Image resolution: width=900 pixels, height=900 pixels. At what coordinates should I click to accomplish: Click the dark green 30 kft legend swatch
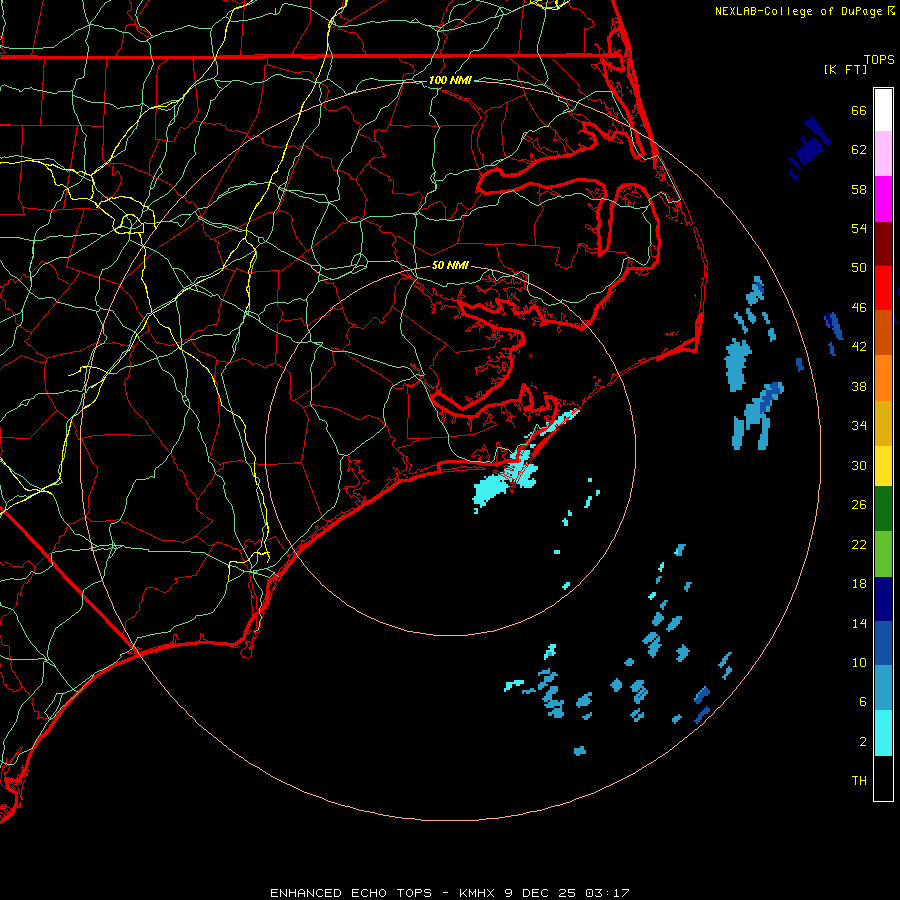pyautogui.click(x=883, y=509)
